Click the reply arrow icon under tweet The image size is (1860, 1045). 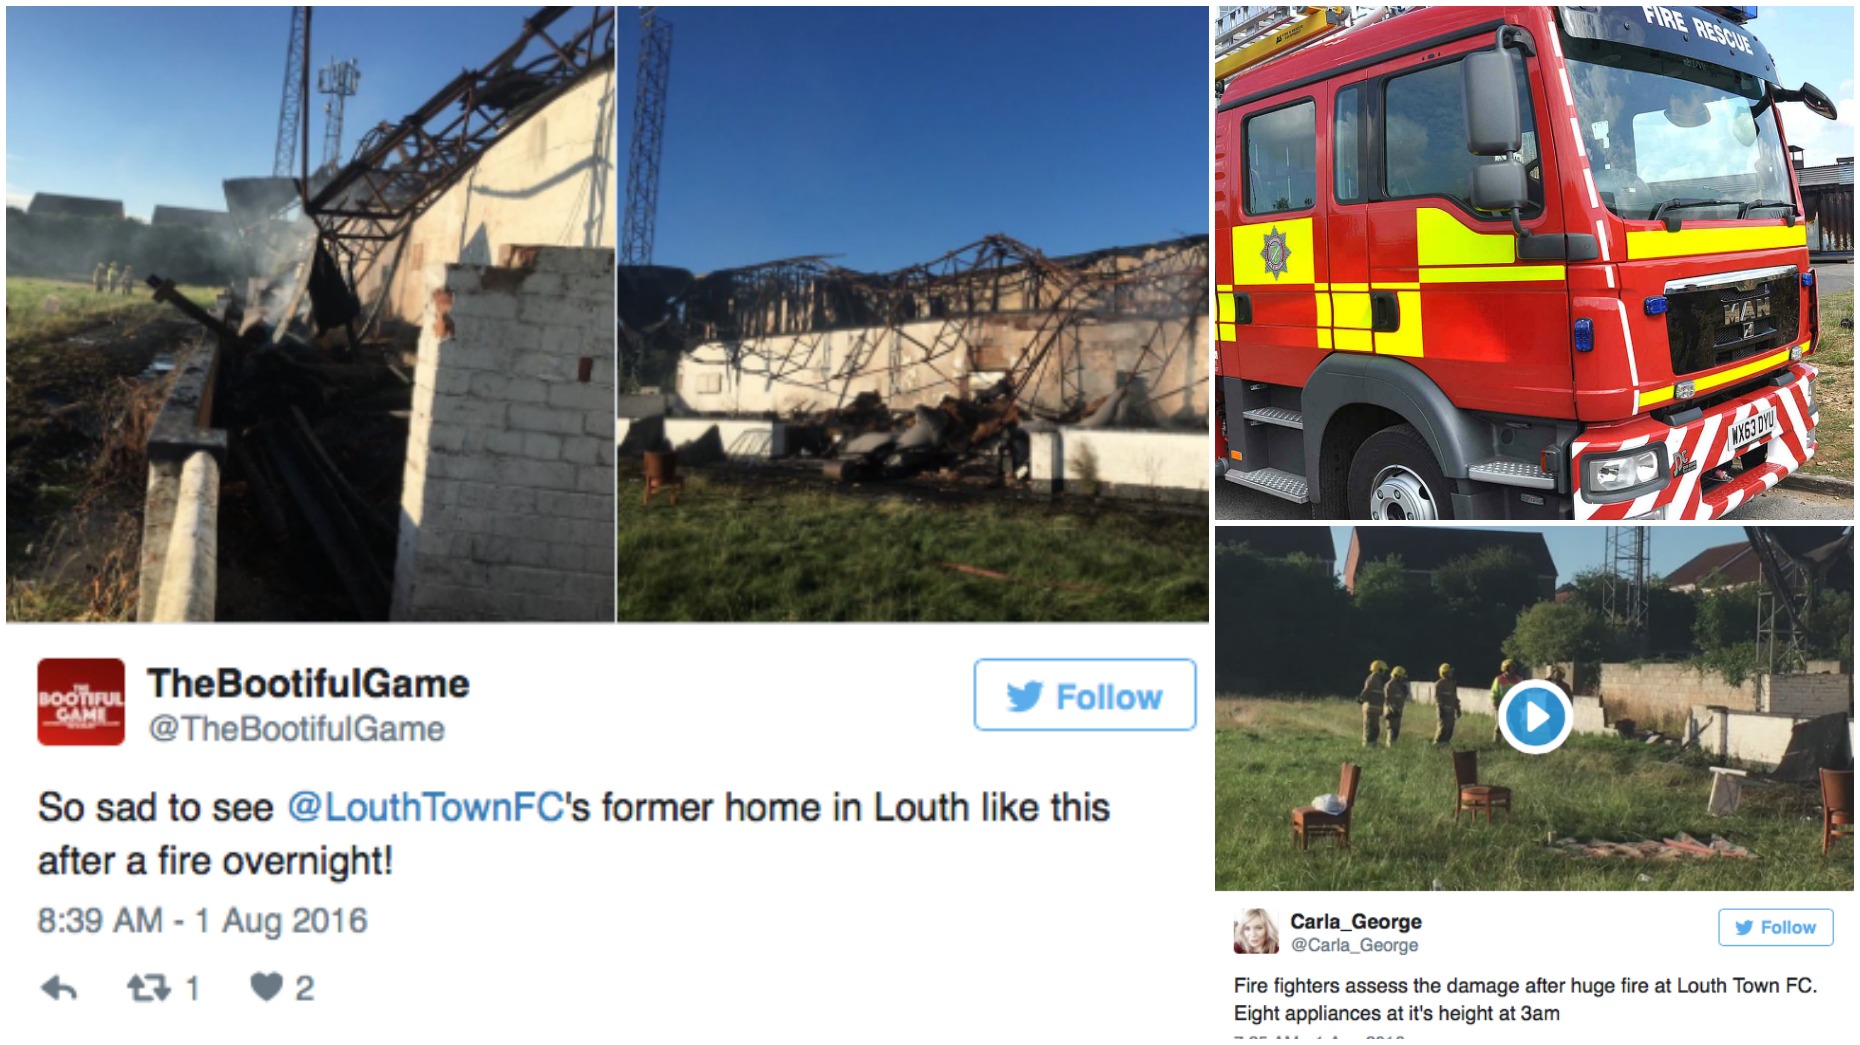click(59, 988)
